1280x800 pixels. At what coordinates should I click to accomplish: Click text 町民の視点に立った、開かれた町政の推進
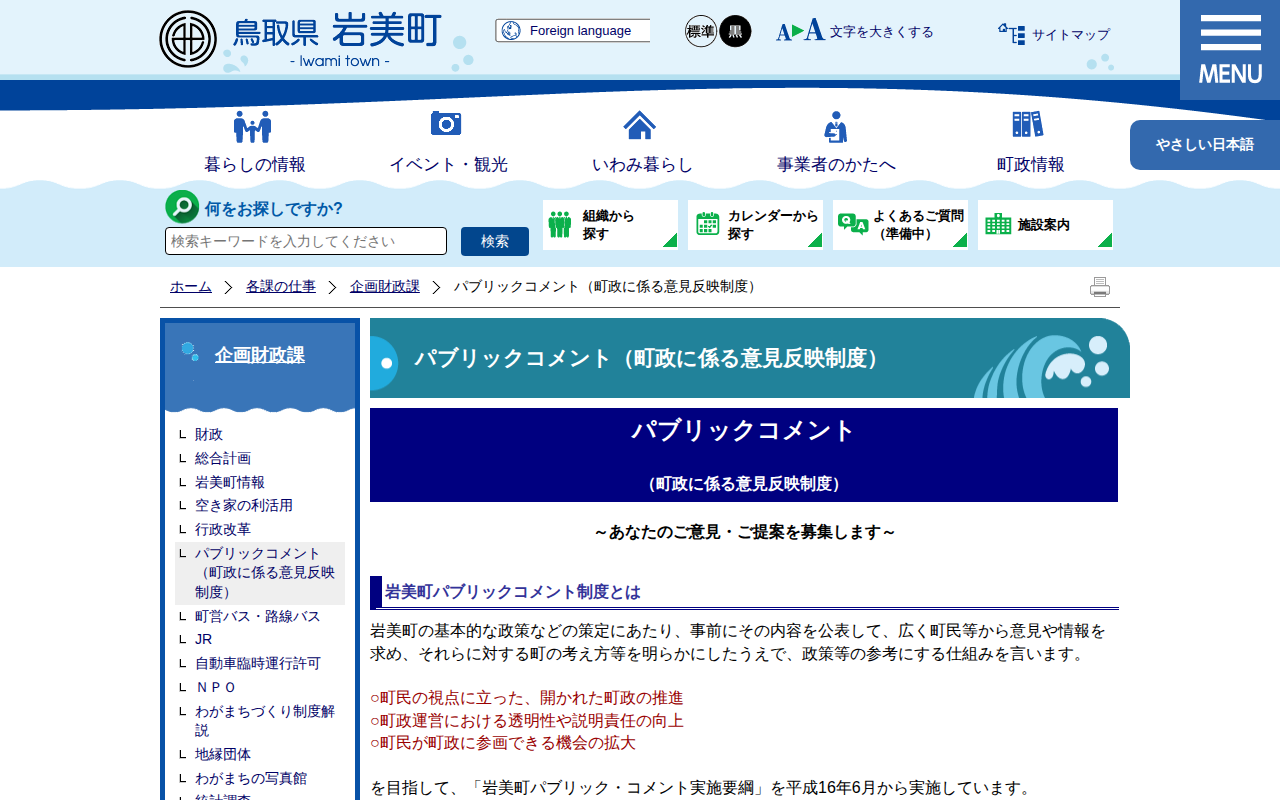coord(527,698)
